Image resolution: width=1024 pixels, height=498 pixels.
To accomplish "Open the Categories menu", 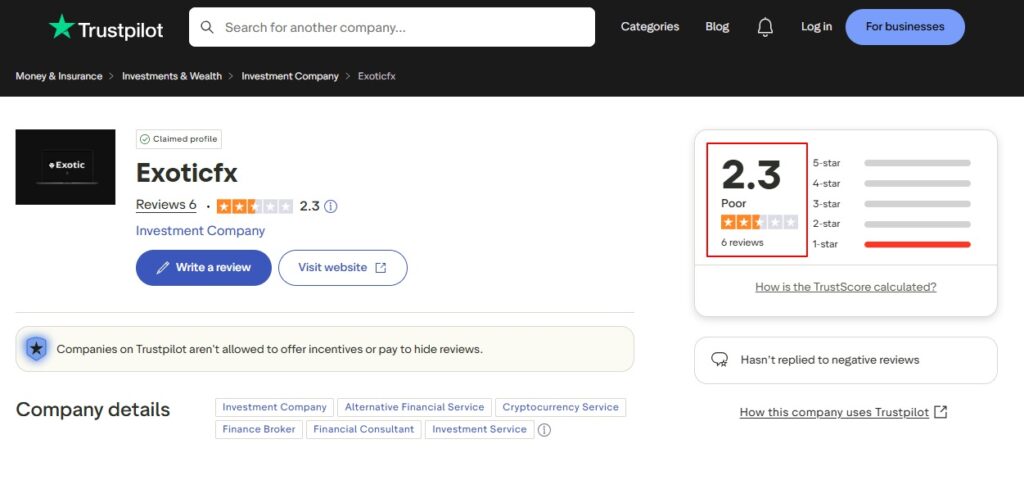I will click(x=649, y=27).
